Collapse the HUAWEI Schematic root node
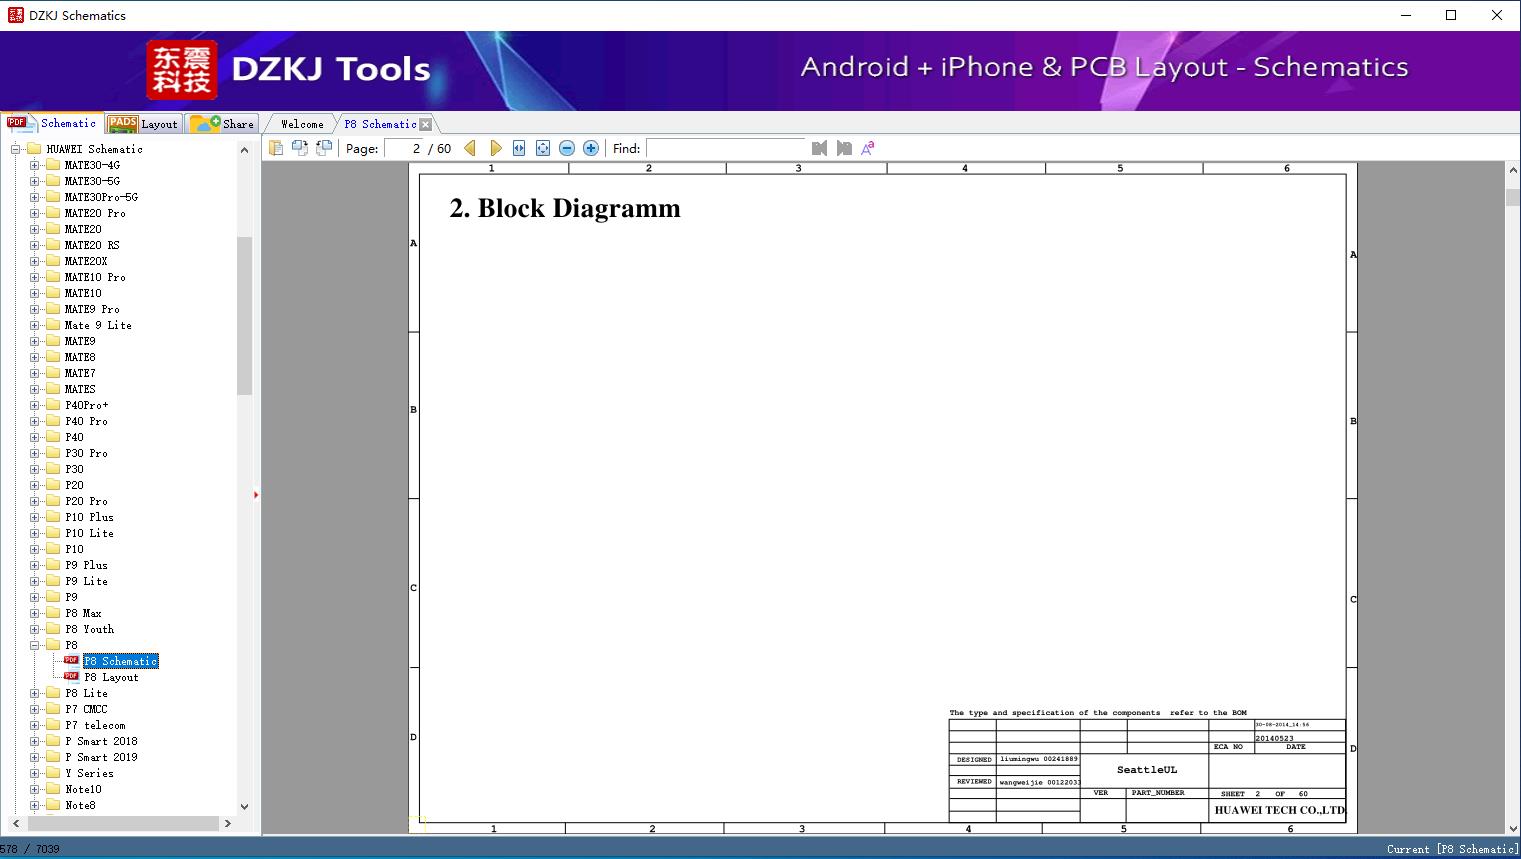The height and width of the screenshot is (859, 1521). (16, 149)
